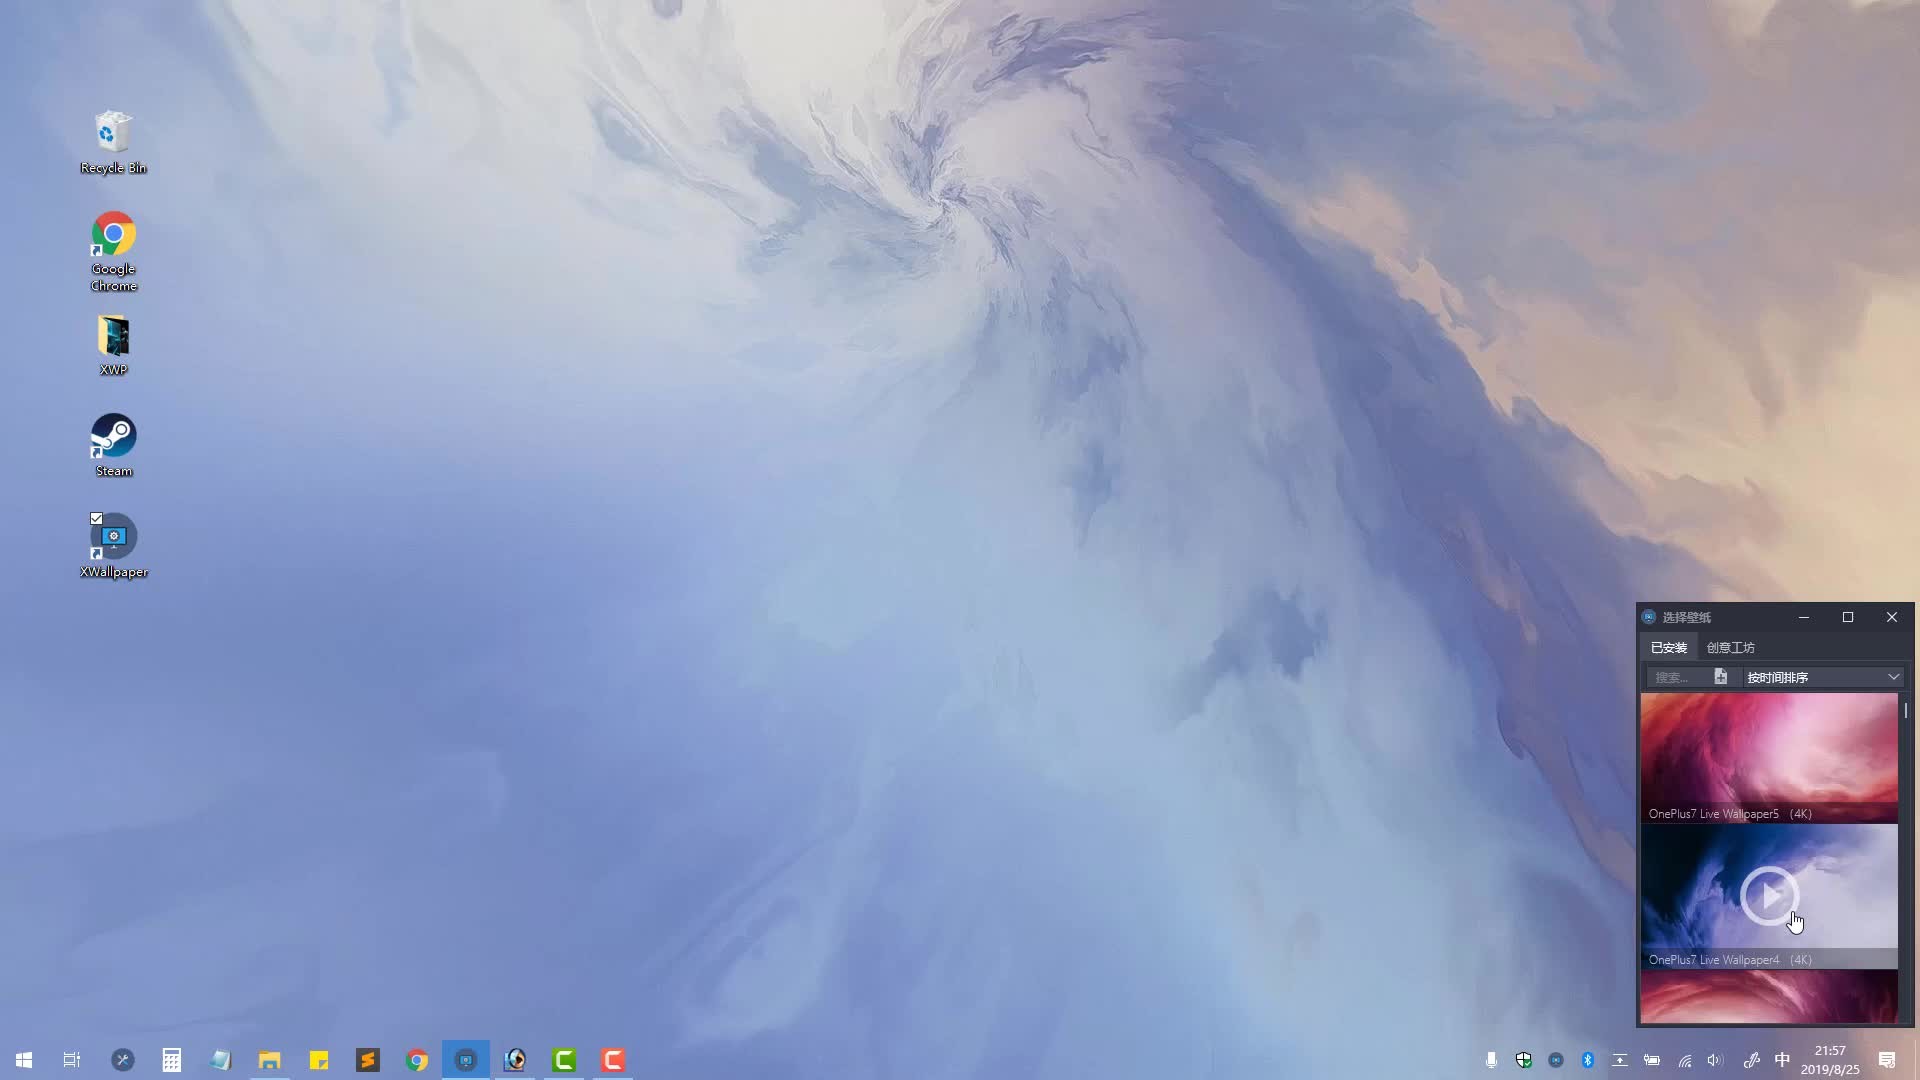Open Sublime Text from taskbar
This screenshot has width=1920, height=1080.
368,1060
